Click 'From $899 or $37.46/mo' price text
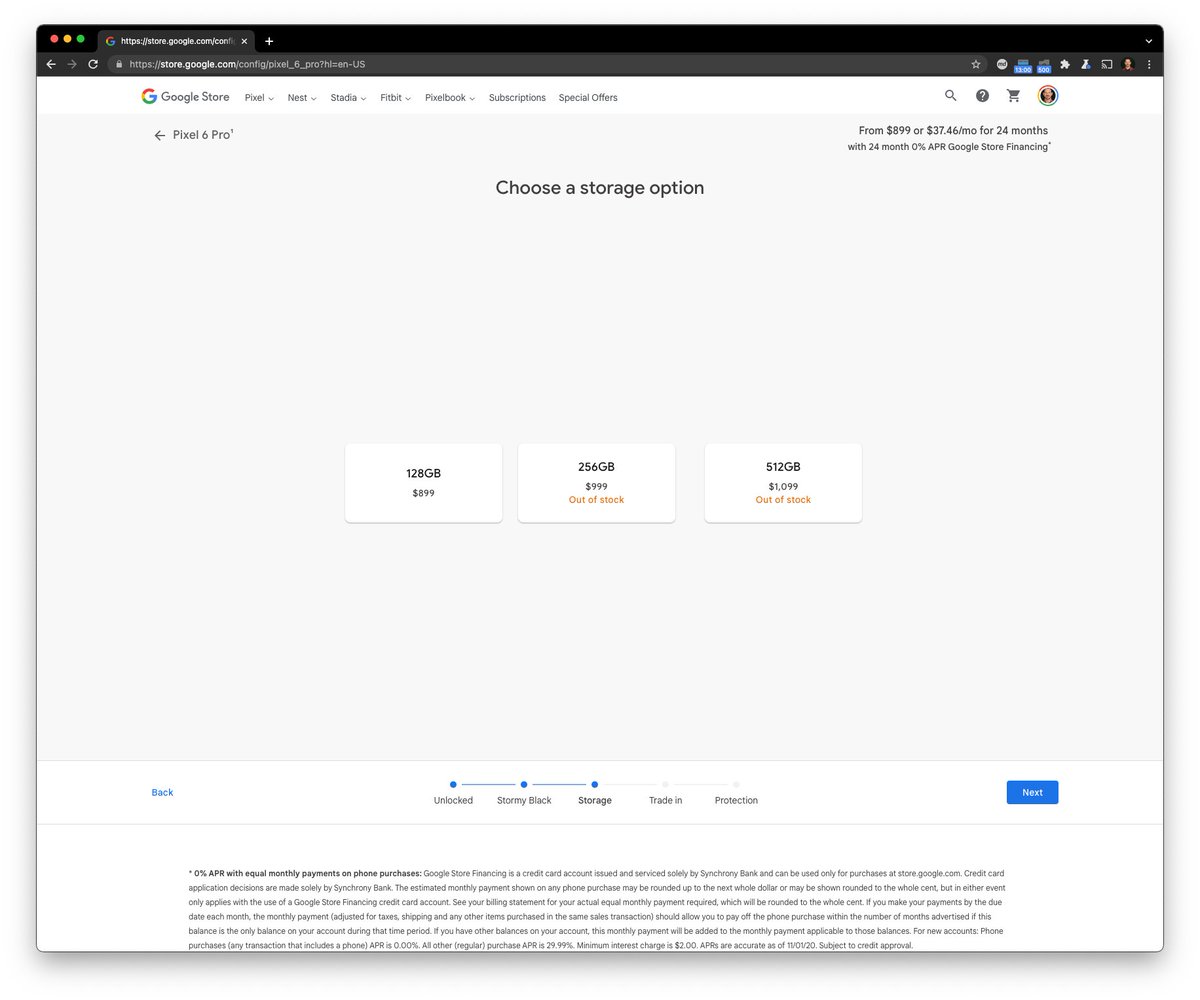This screenshot has width=1200, height=1000. pyautogui.click(x=953, y=131)
